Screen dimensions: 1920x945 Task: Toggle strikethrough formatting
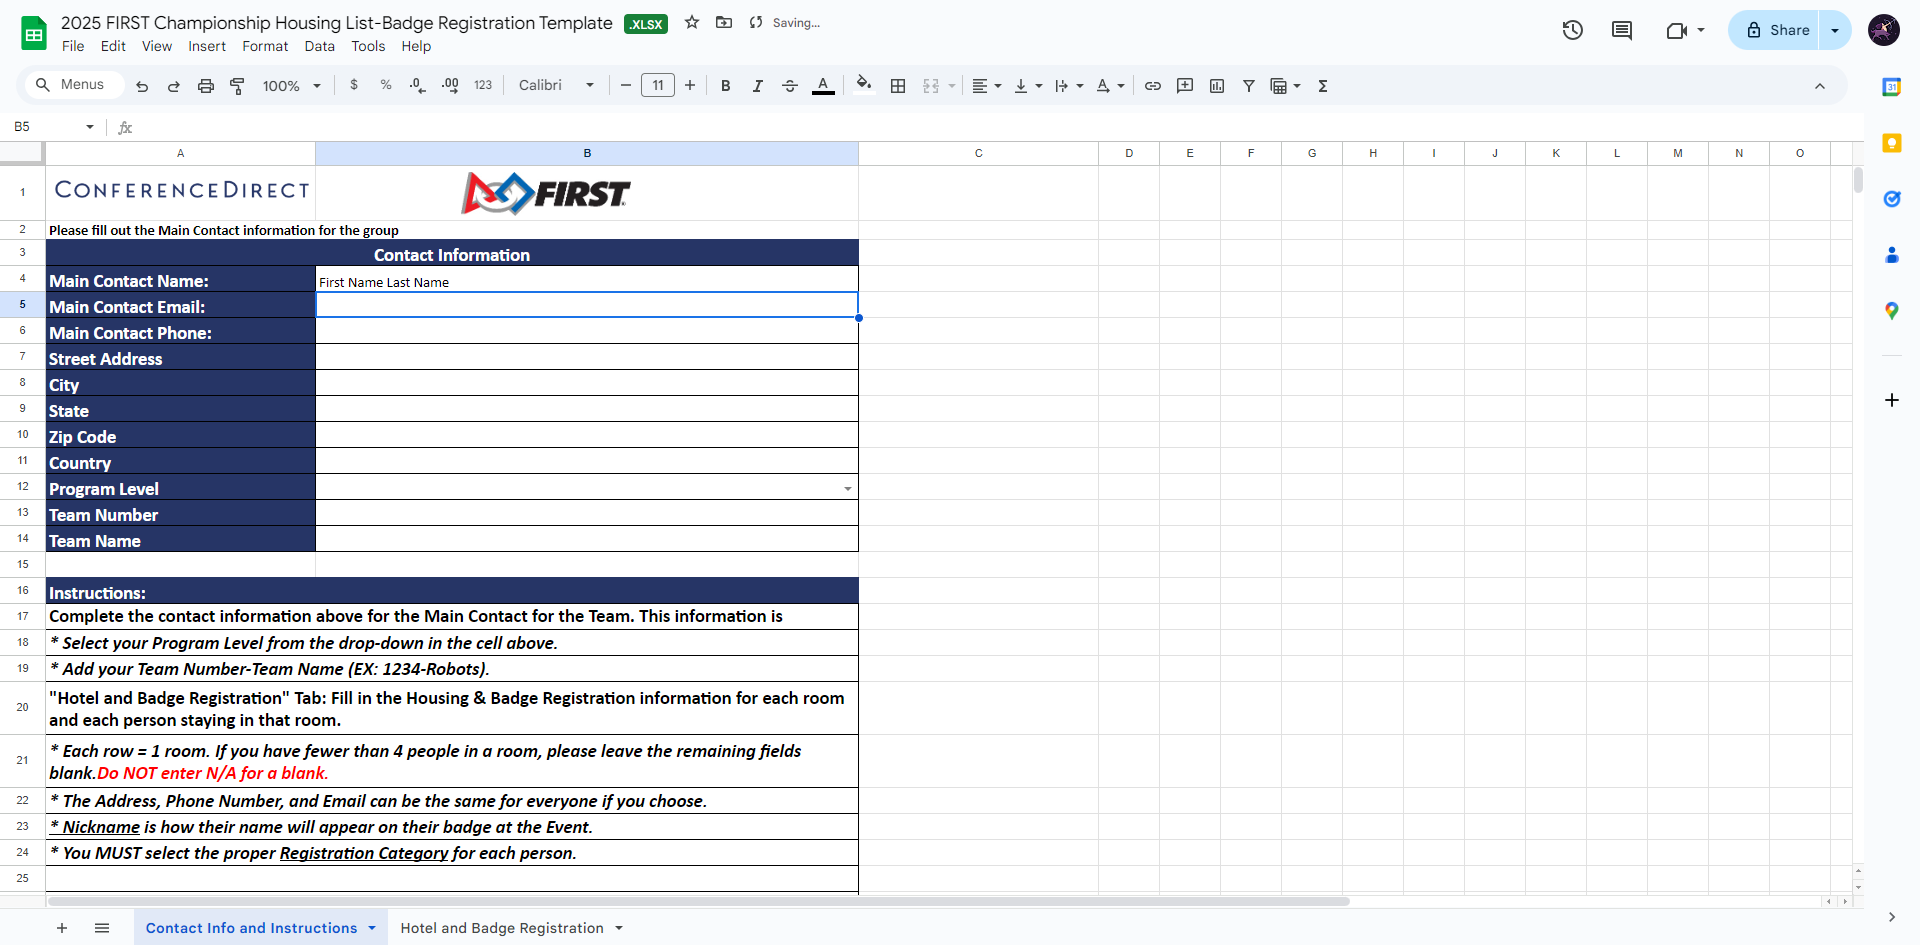point(790,86)
